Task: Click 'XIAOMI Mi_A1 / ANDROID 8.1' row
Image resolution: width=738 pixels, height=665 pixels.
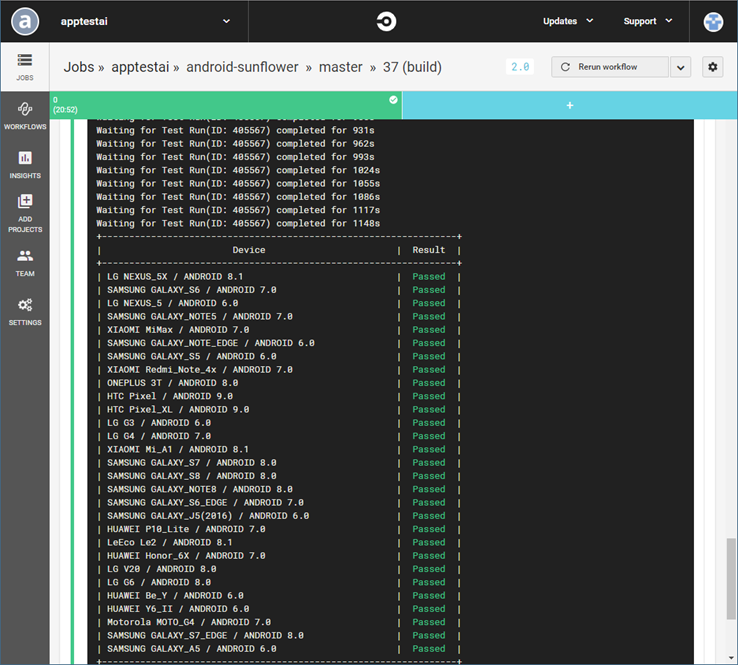Action: click(x=279, y=449)
